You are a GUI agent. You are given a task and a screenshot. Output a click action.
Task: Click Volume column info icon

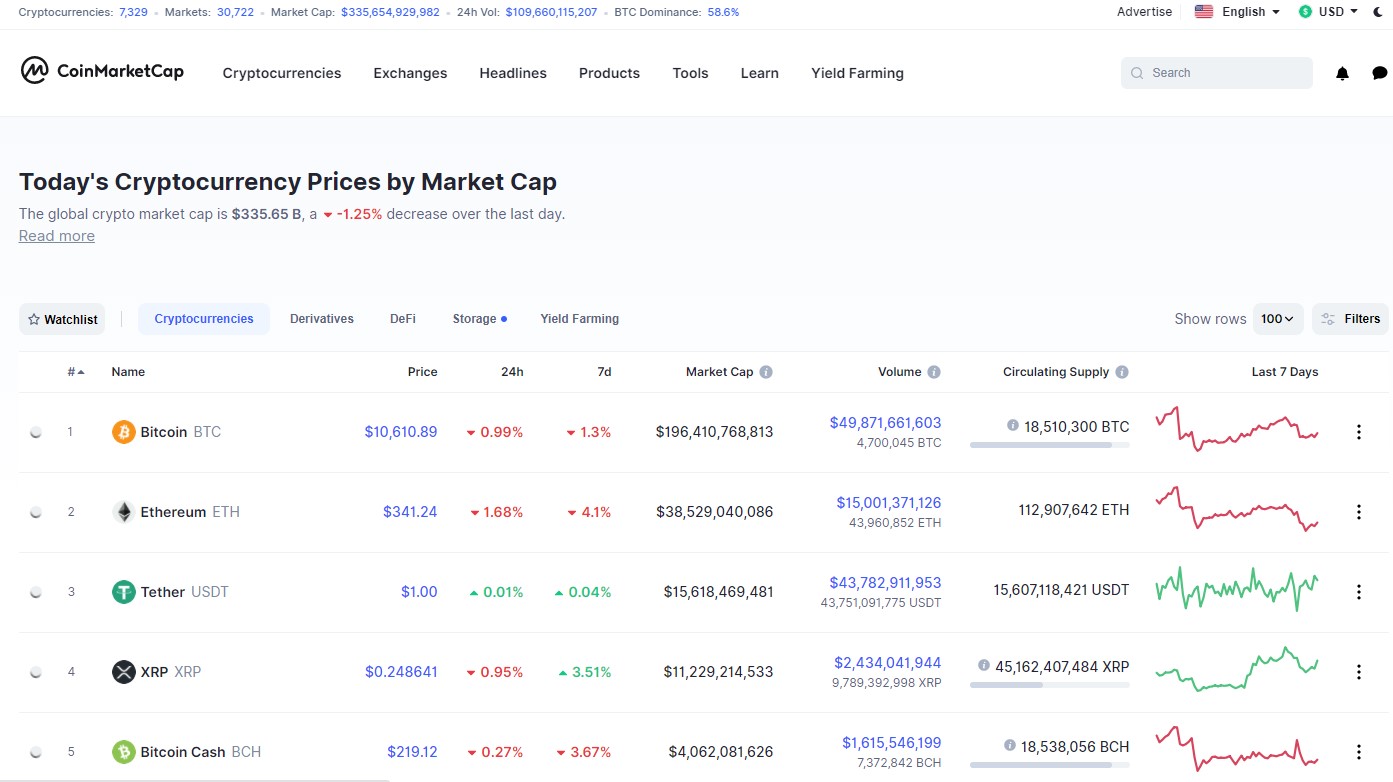coord(934,372)
